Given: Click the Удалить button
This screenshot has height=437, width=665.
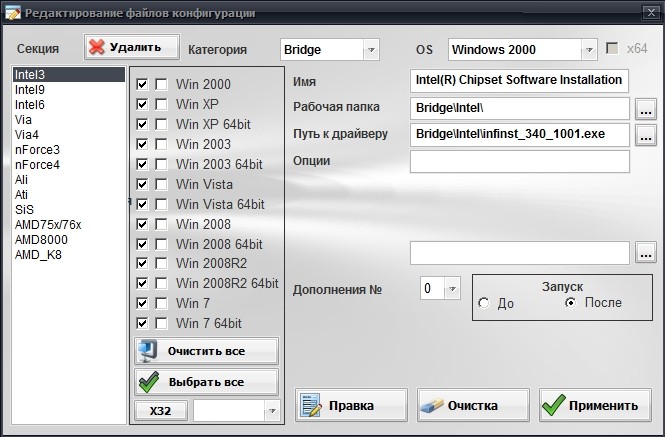Looking at the screenshot, I should 132,47.
